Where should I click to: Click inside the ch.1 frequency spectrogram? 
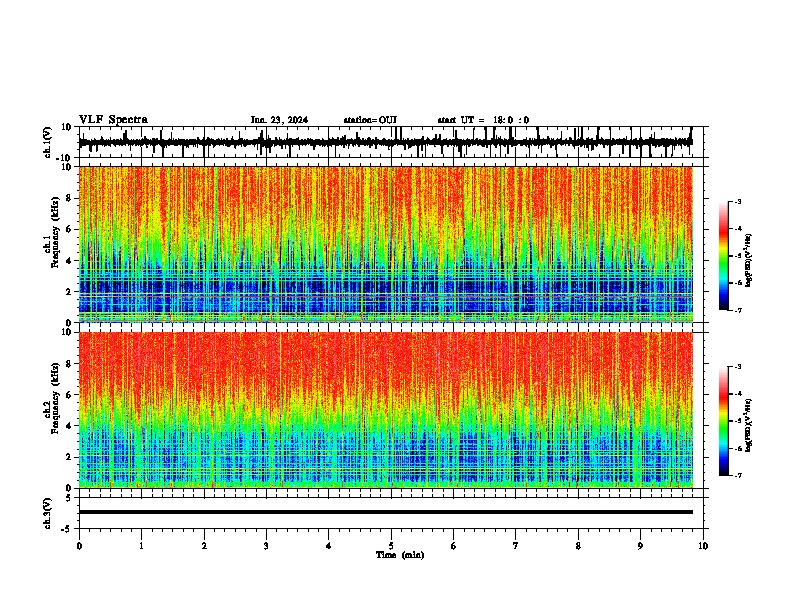(x=386, y=244)
